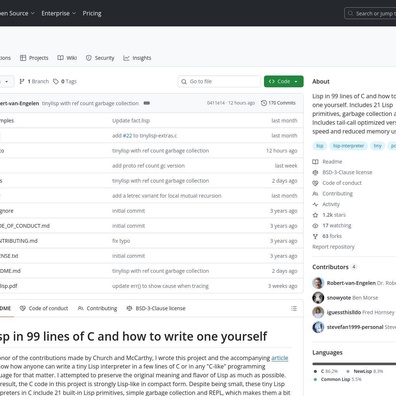The image size is (396, 396).
Task: Click the Projects table icon
Action: click(x=23, y=58)
